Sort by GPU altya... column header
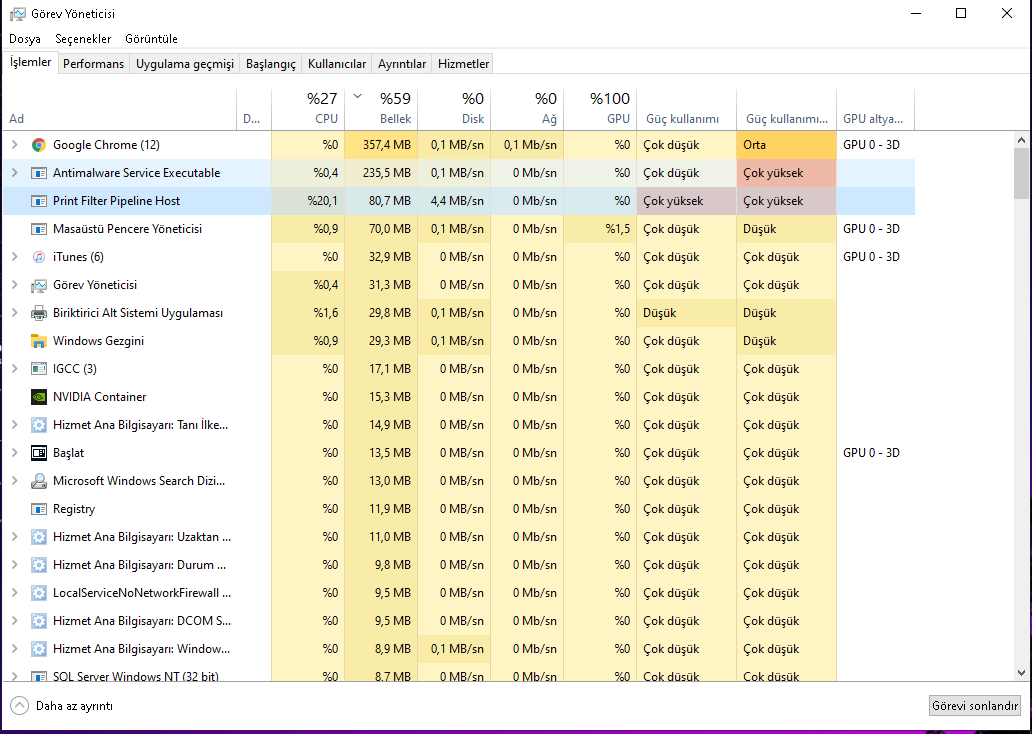Image resolution: width=1032 pixels, height=734 pixels. pos(875,109)
